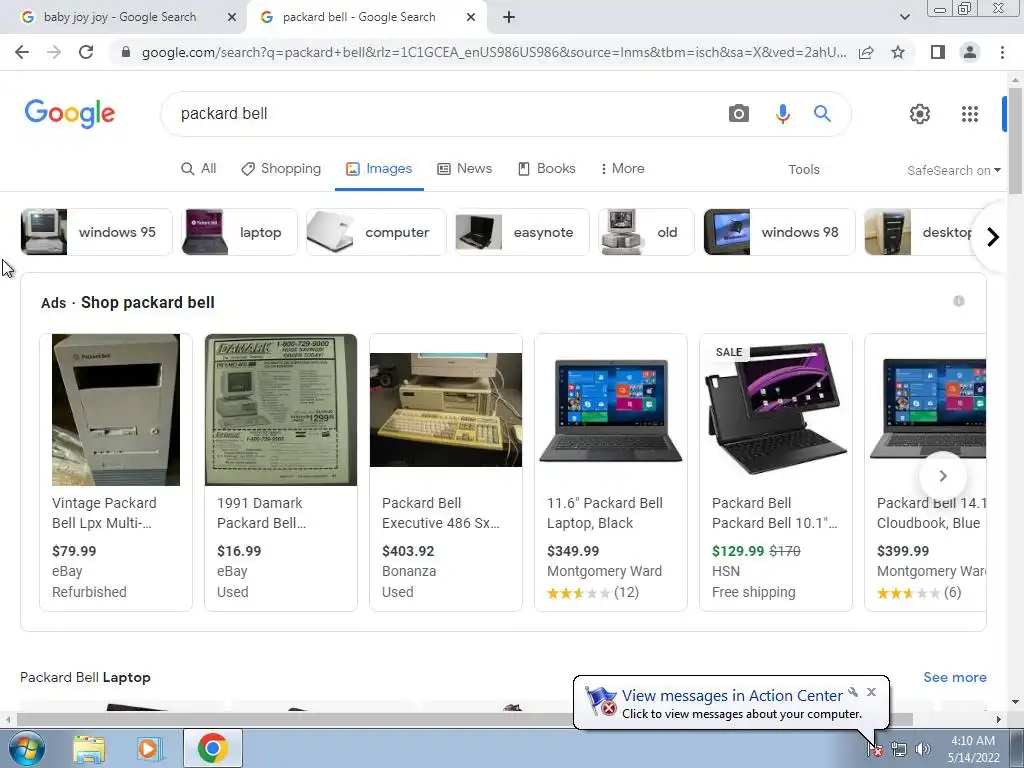
Task: Bookmark this page with the star icon
Action: [898, 52]
